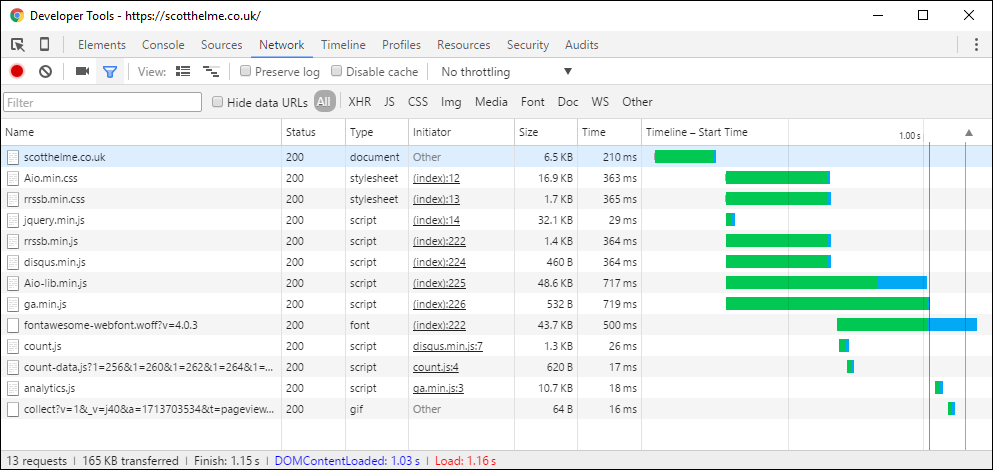This screenshot has height=470, width=993.
Task: Enable the Disable cache checkbox
Action: pyautogui.click(x=337, y=72)
